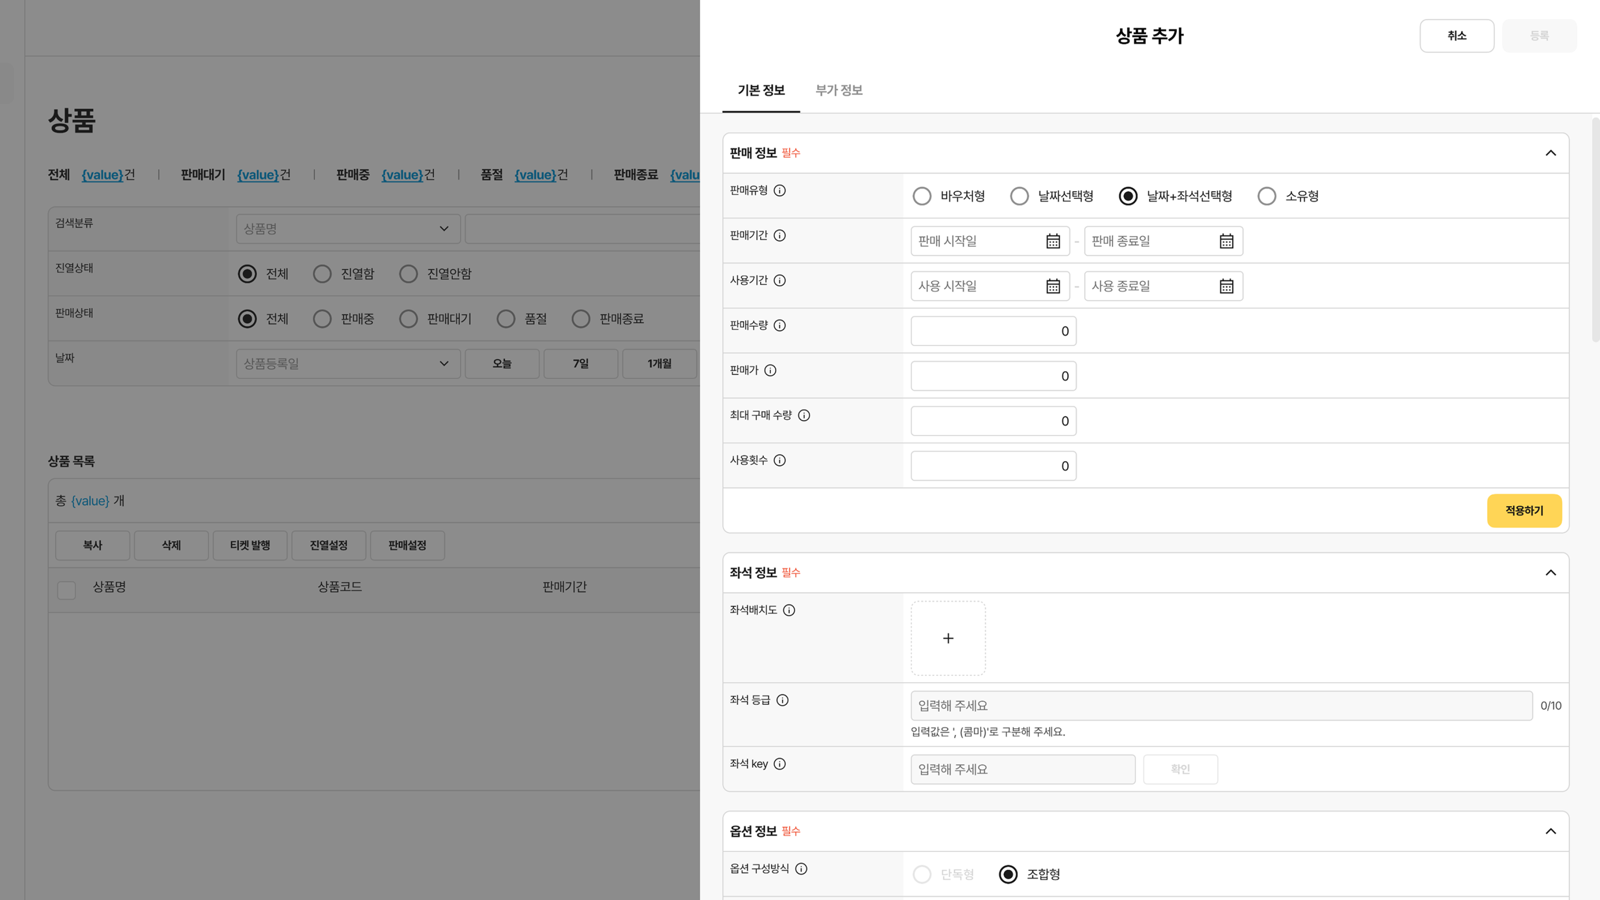The height and width of the screenshot is (900, 1600).
Task: Show info tooltip for 판매기간
Action: click(x=780, y=235)
